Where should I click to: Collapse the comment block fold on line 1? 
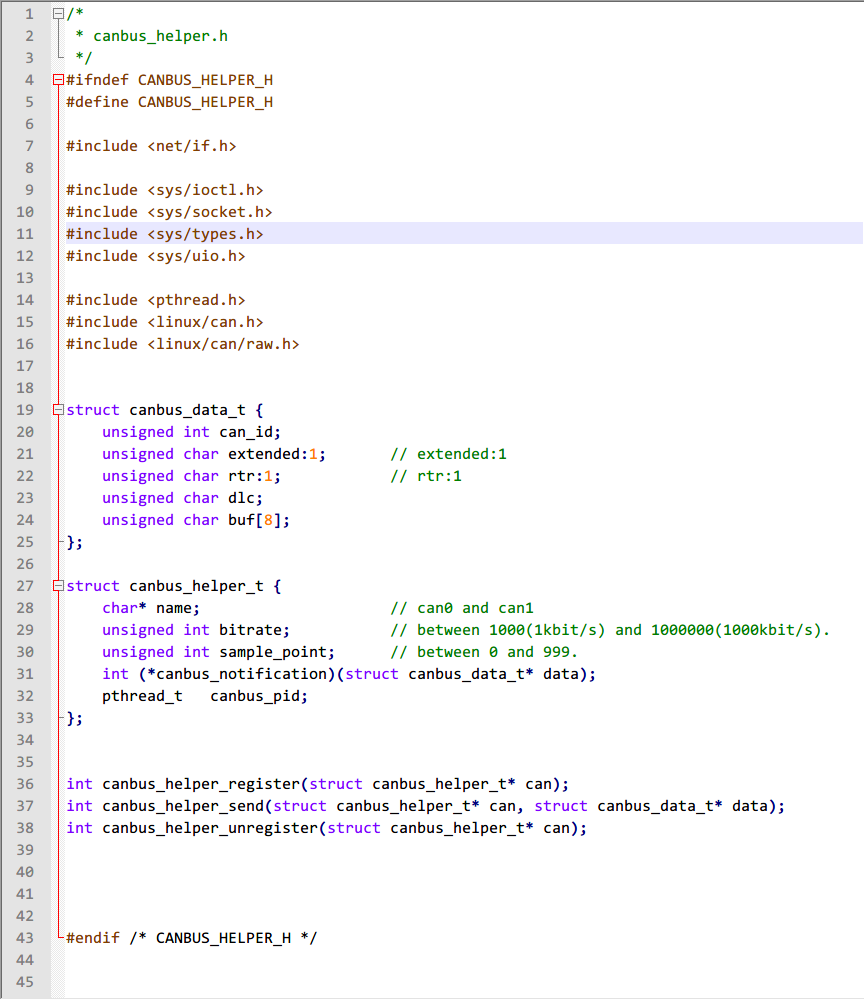(58, 13)
